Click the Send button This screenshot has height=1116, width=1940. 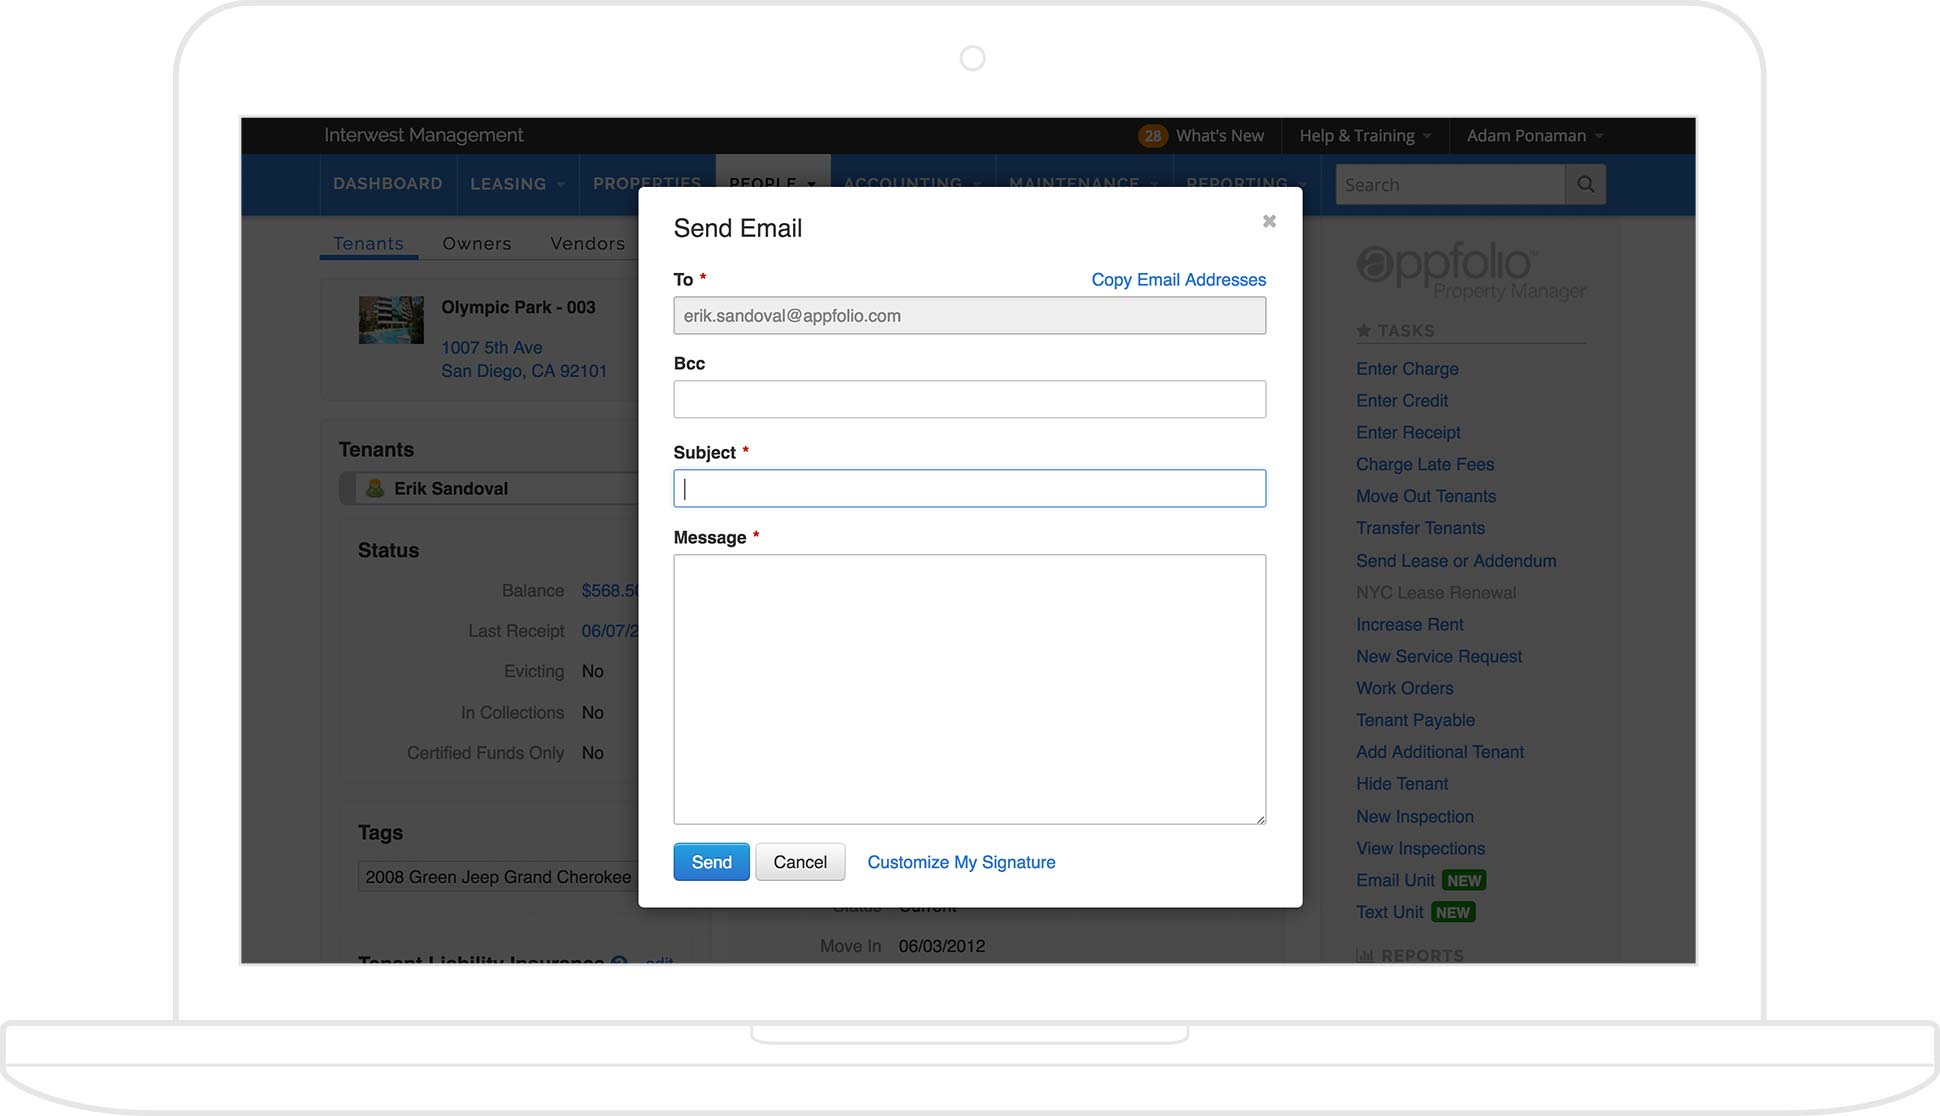coord(711,861)
